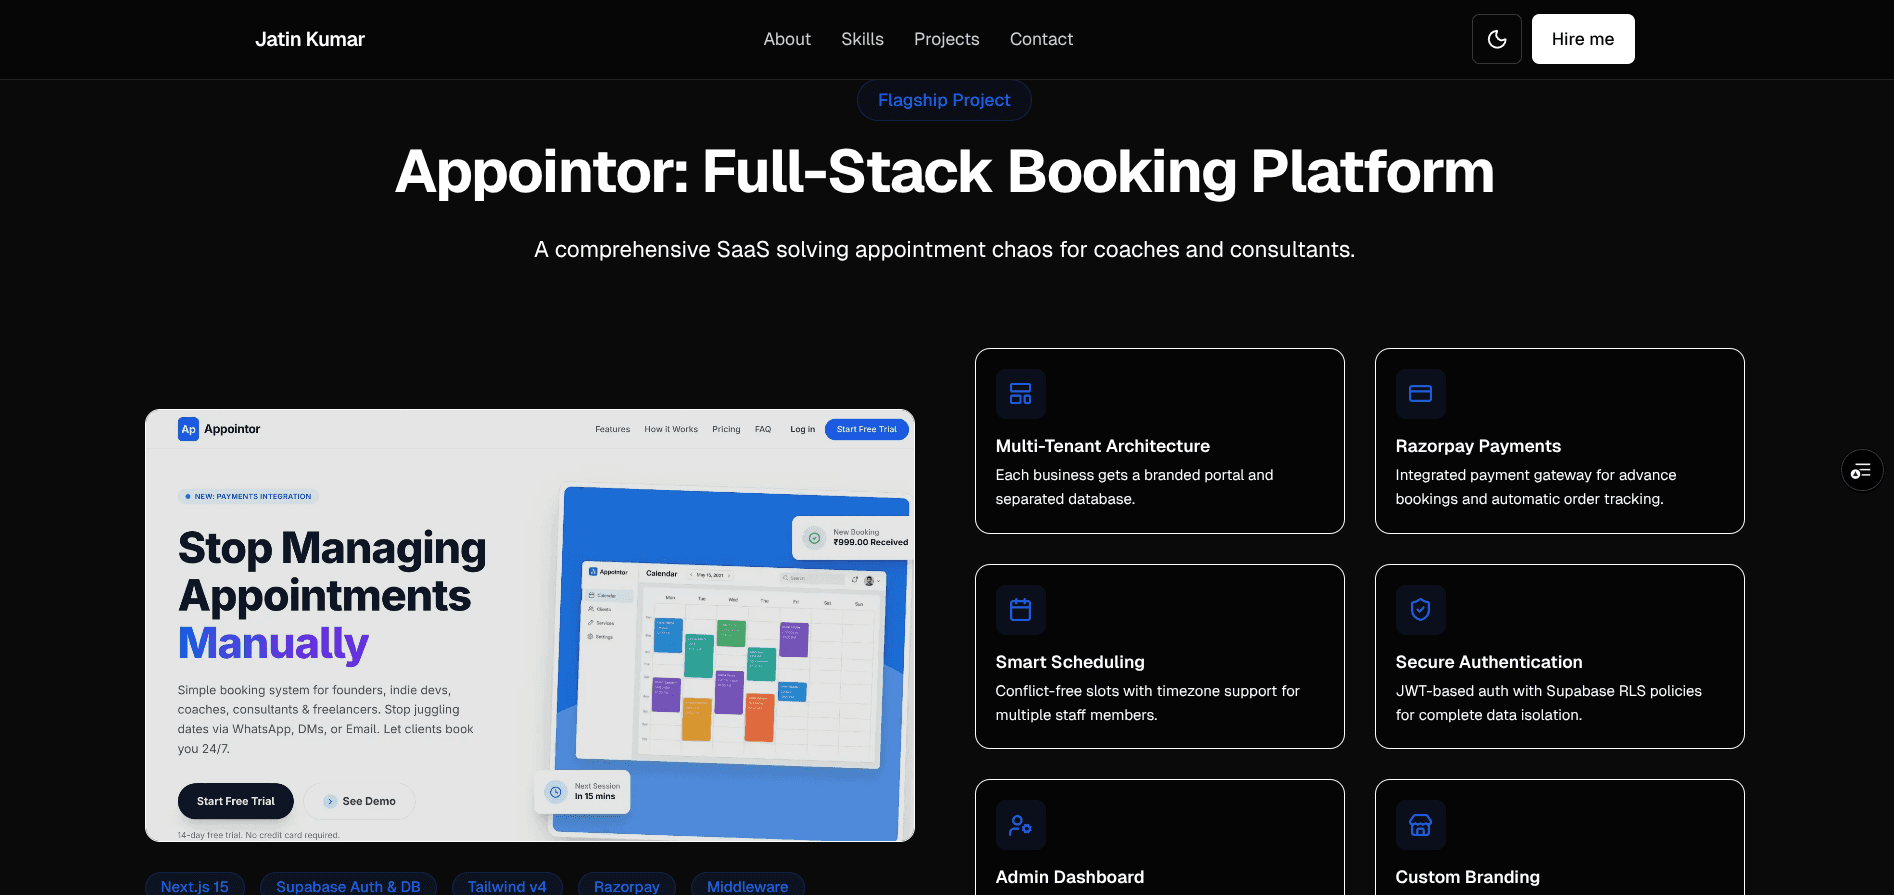1894x895 pixels.
Task: Click the dark Start Free Trial button
Action: pyautogui.click(x=236, y=801)
